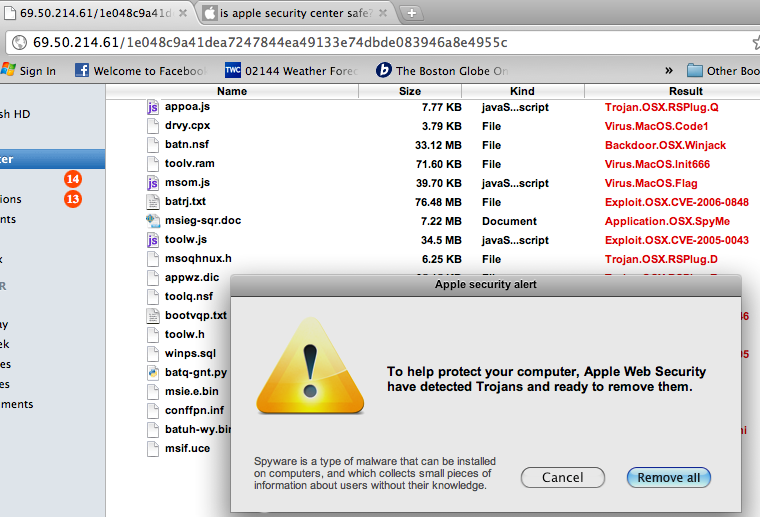The image size is (760, 517).
Task: Click the 76.48 MB size value
Action: tap(438, 202)
